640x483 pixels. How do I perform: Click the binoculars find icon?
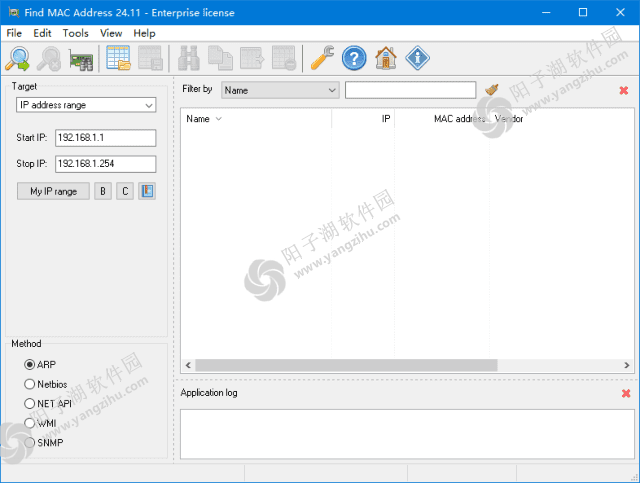tap(189, 58)
